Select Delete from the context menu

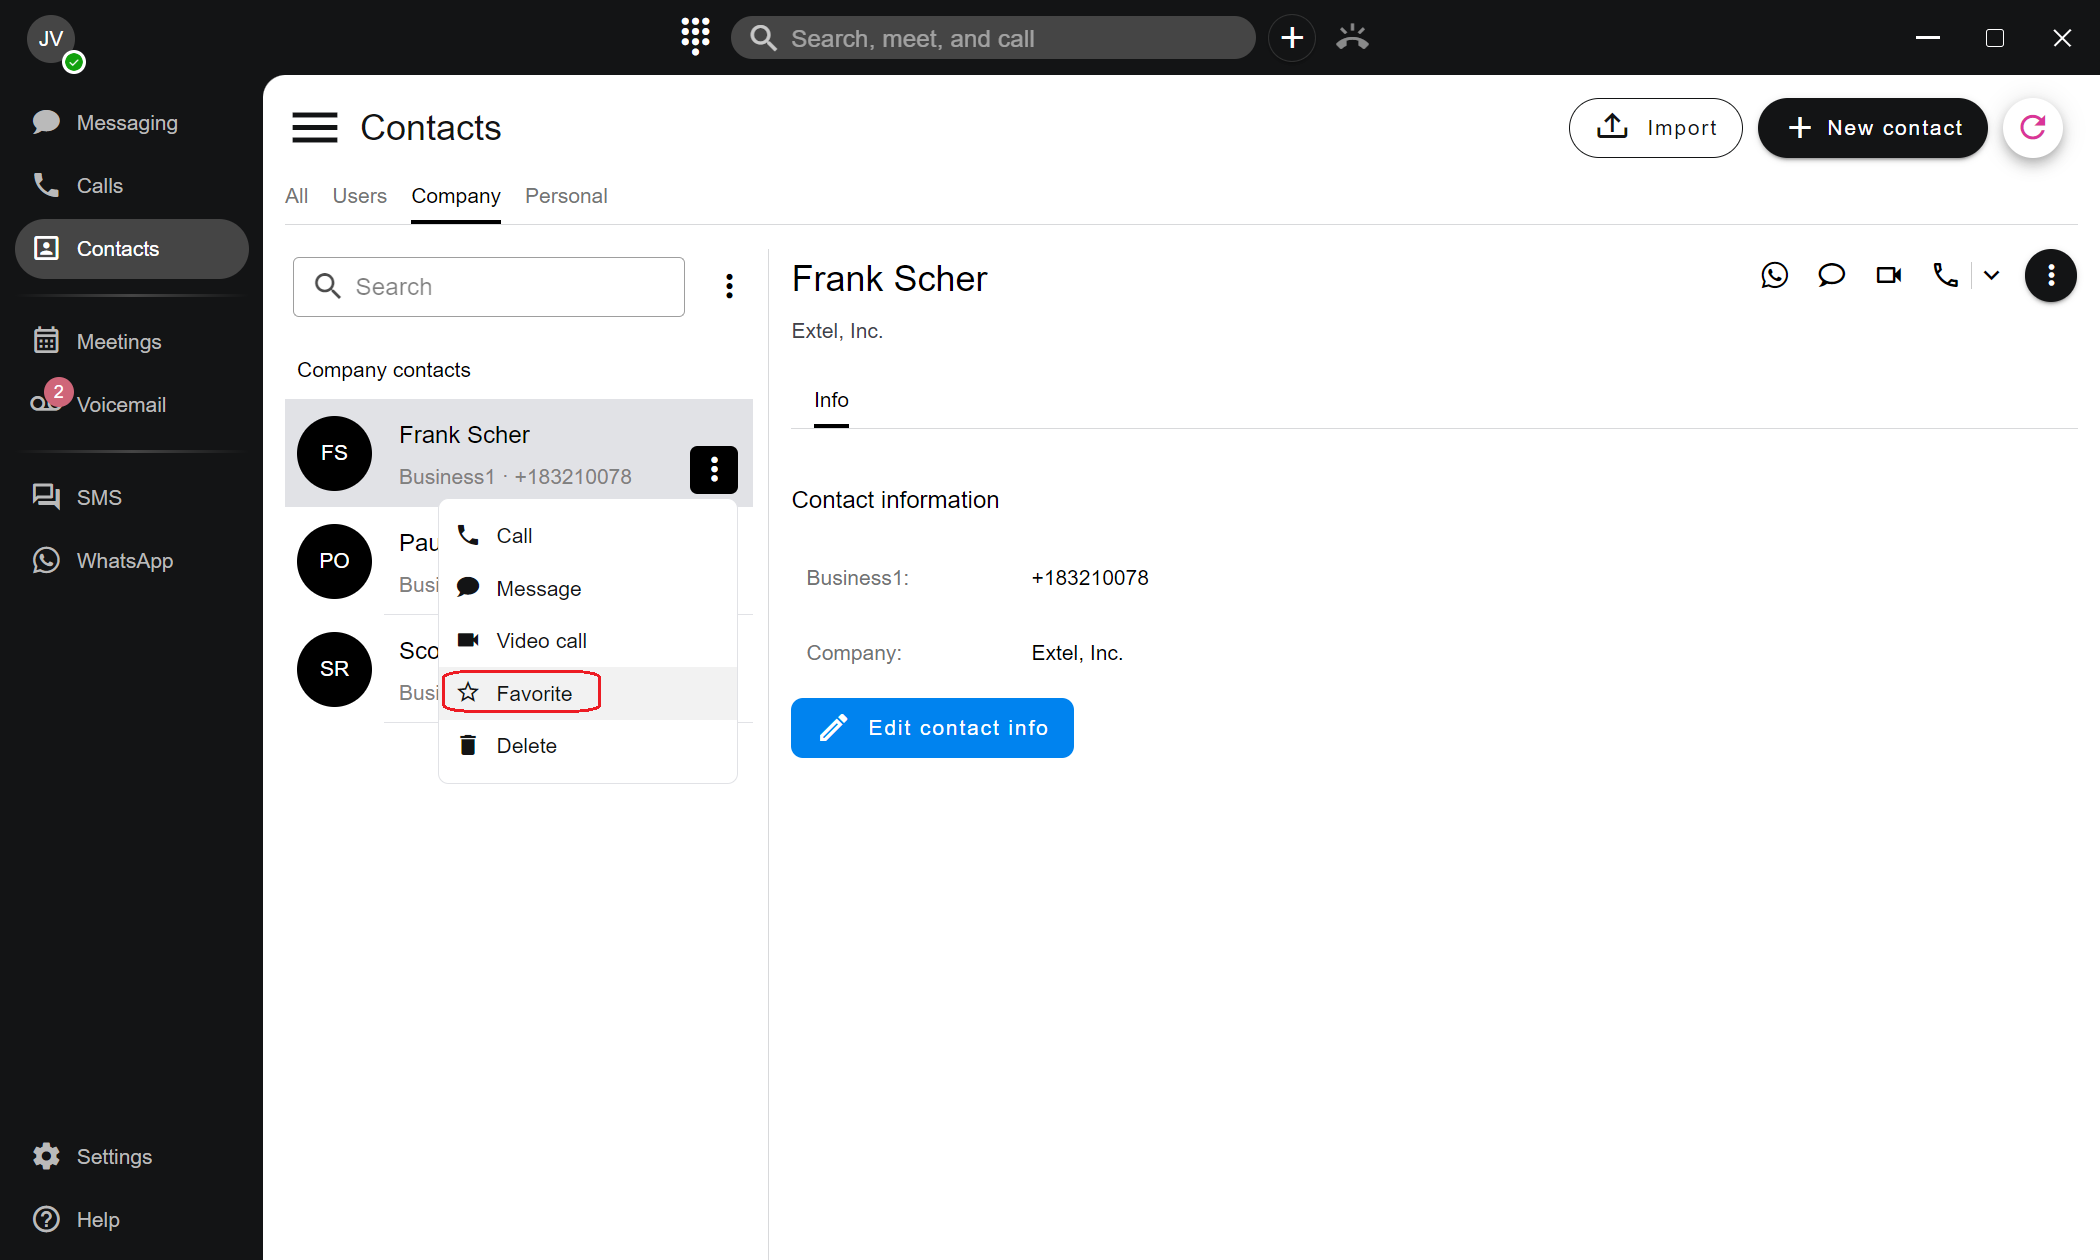pyautogui.click(x=525, y=746)
